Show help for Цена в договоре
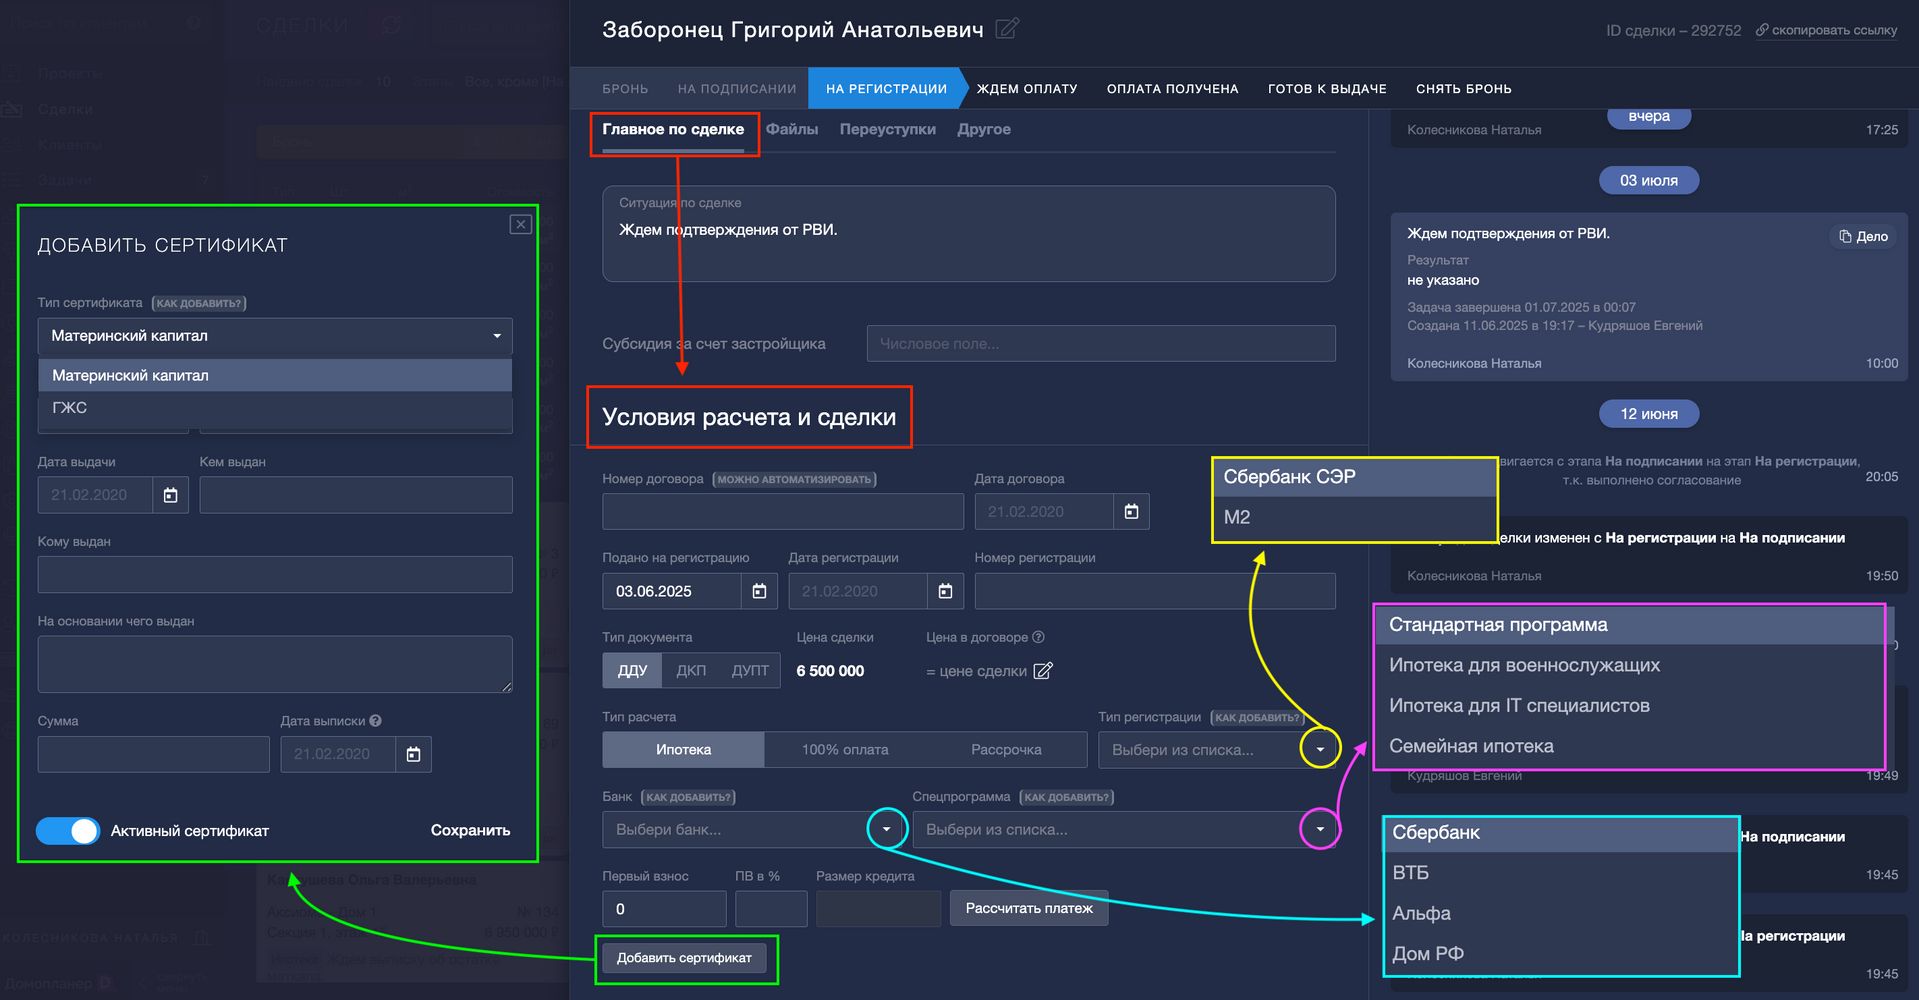The image size is (1919, 1000). [1038, 637]
